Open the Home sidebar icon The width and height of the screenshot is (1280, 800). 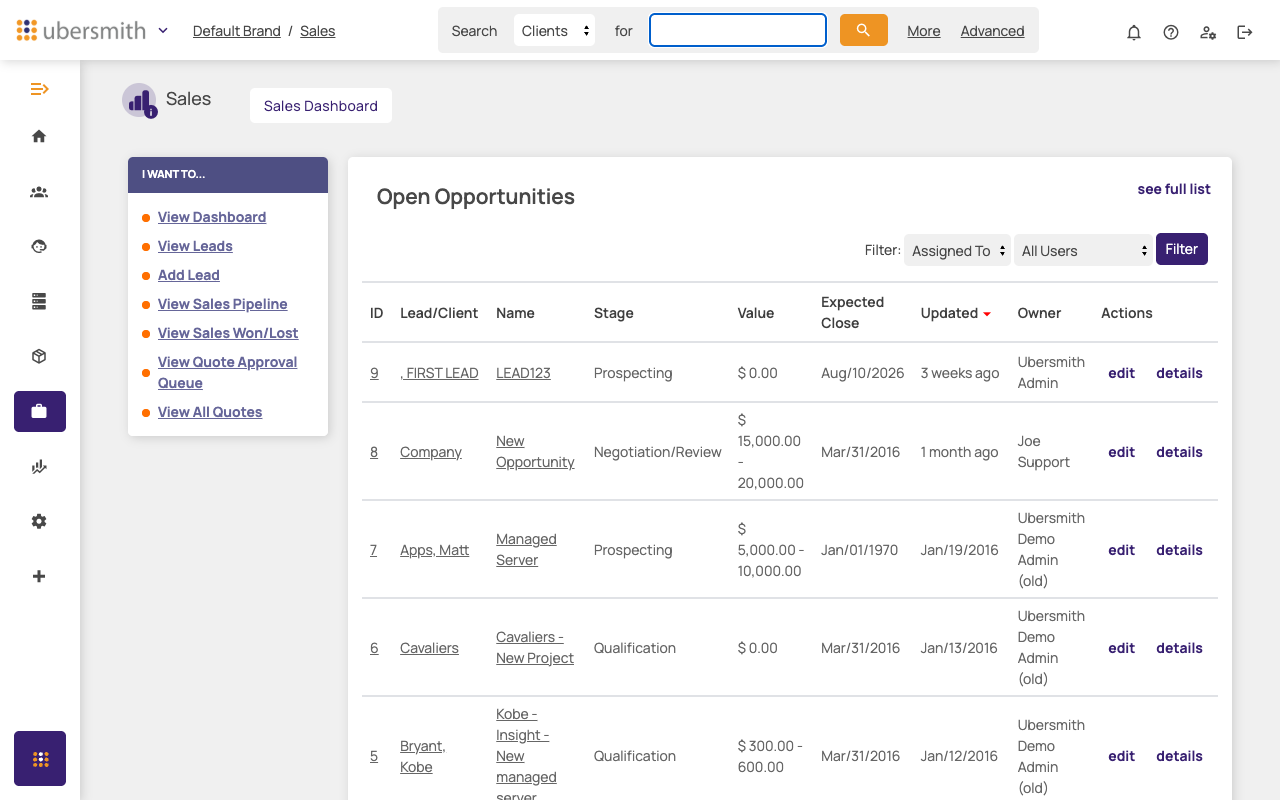[x=39, y=136]
